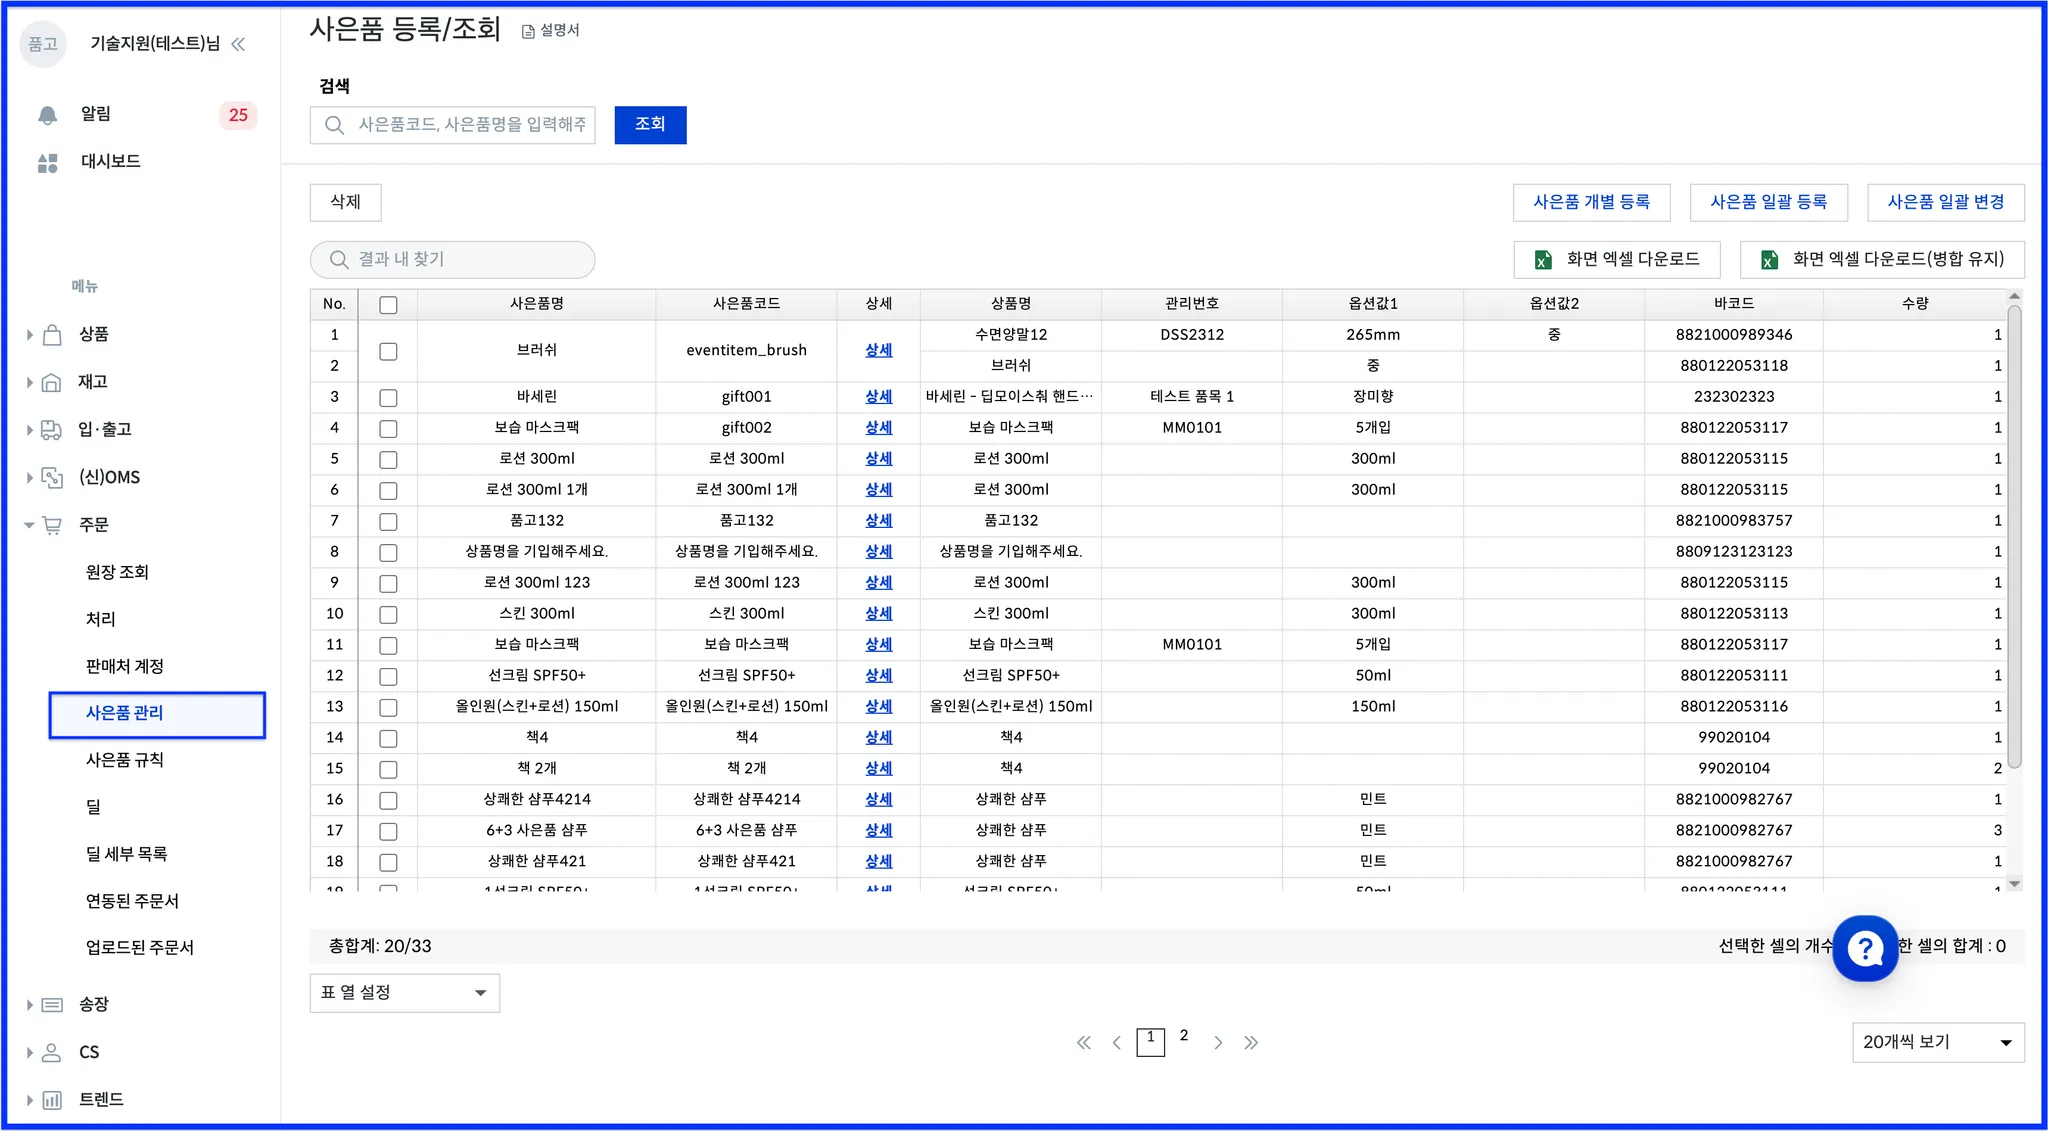Check the 바세린 row checkbox
This screenshot has width=2048, height=1131.
point(388,398)
